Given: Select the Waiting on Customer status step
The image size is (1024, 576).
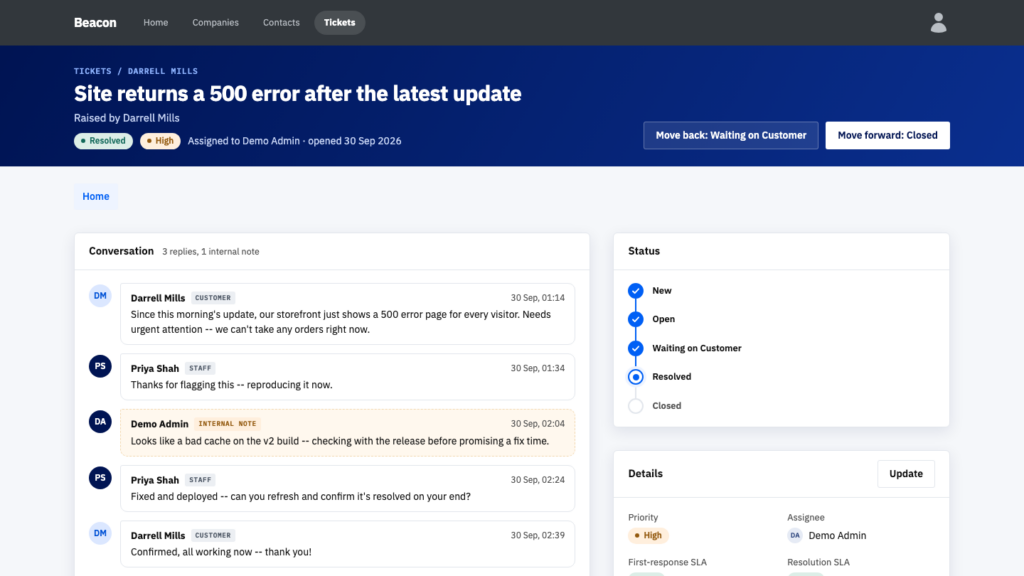Looking at the screenshot, I should [635, 348].
